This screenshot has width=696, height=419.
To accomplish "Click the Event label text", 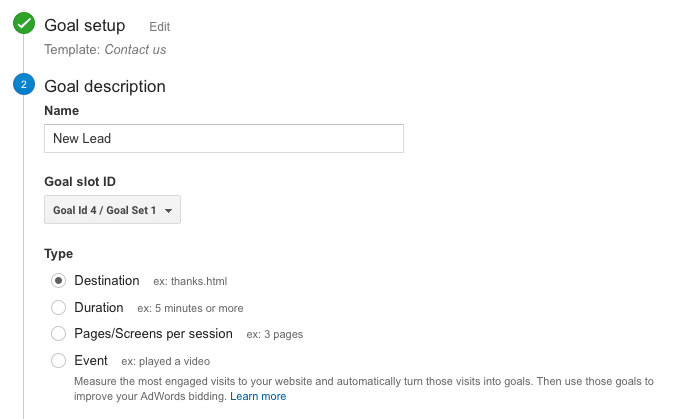I will [91, 360].
